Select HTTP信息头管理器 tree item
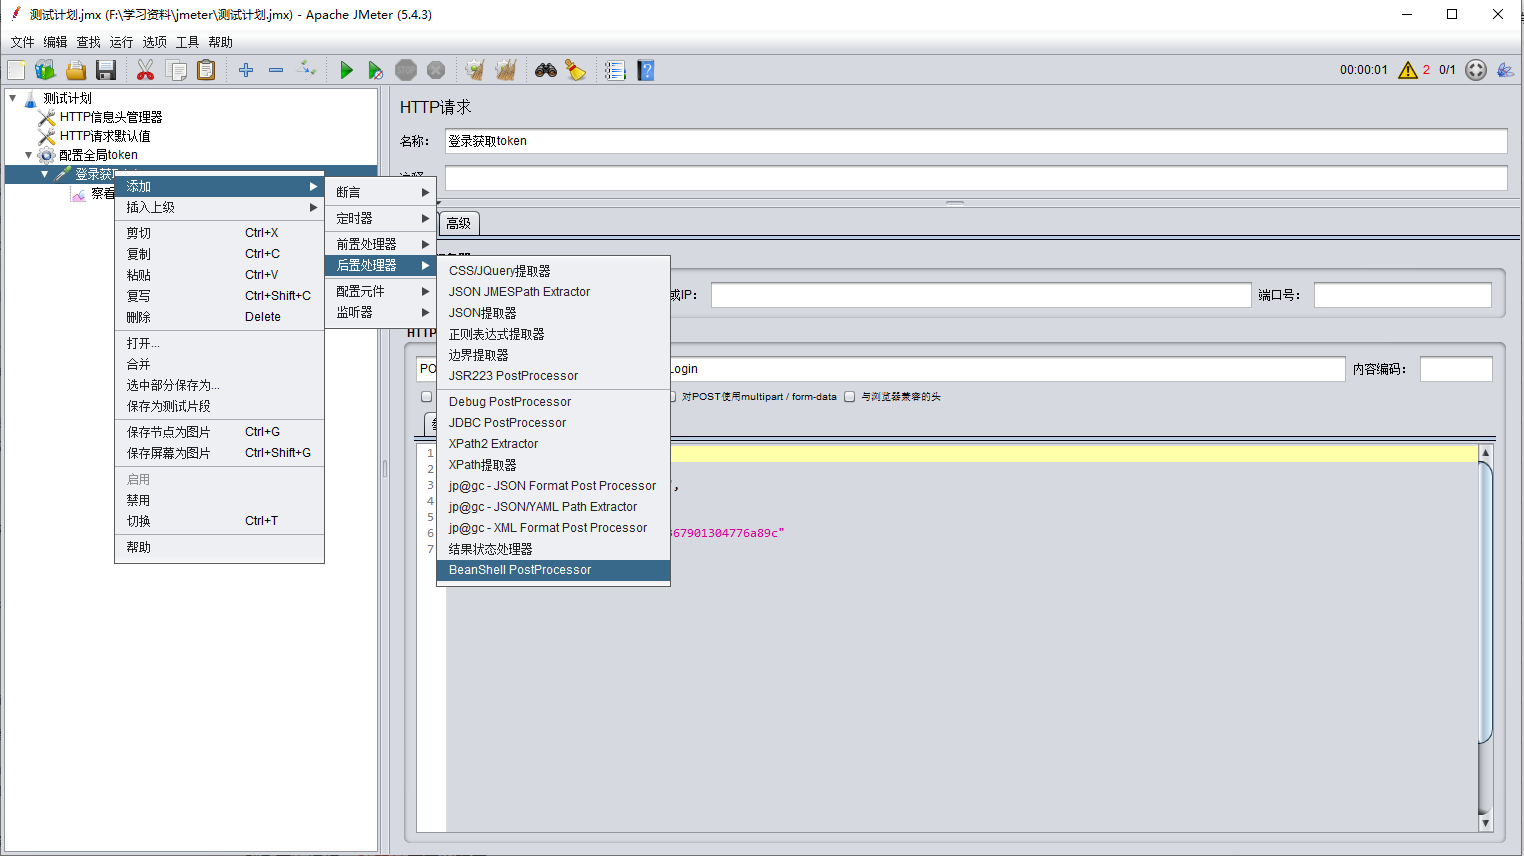 pos(110,117)
